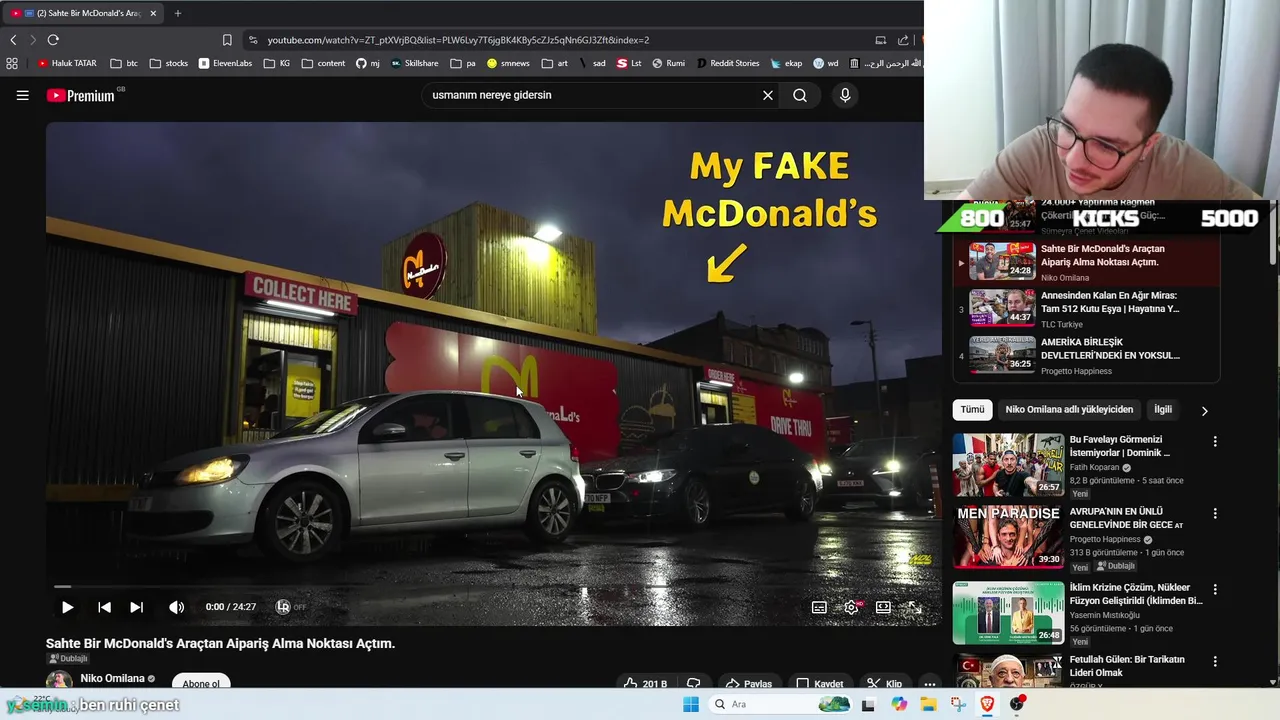The height and width of the screenshot is (720, 1280).
Task: Select the Tümü filter chip
Action: (972, 409)
